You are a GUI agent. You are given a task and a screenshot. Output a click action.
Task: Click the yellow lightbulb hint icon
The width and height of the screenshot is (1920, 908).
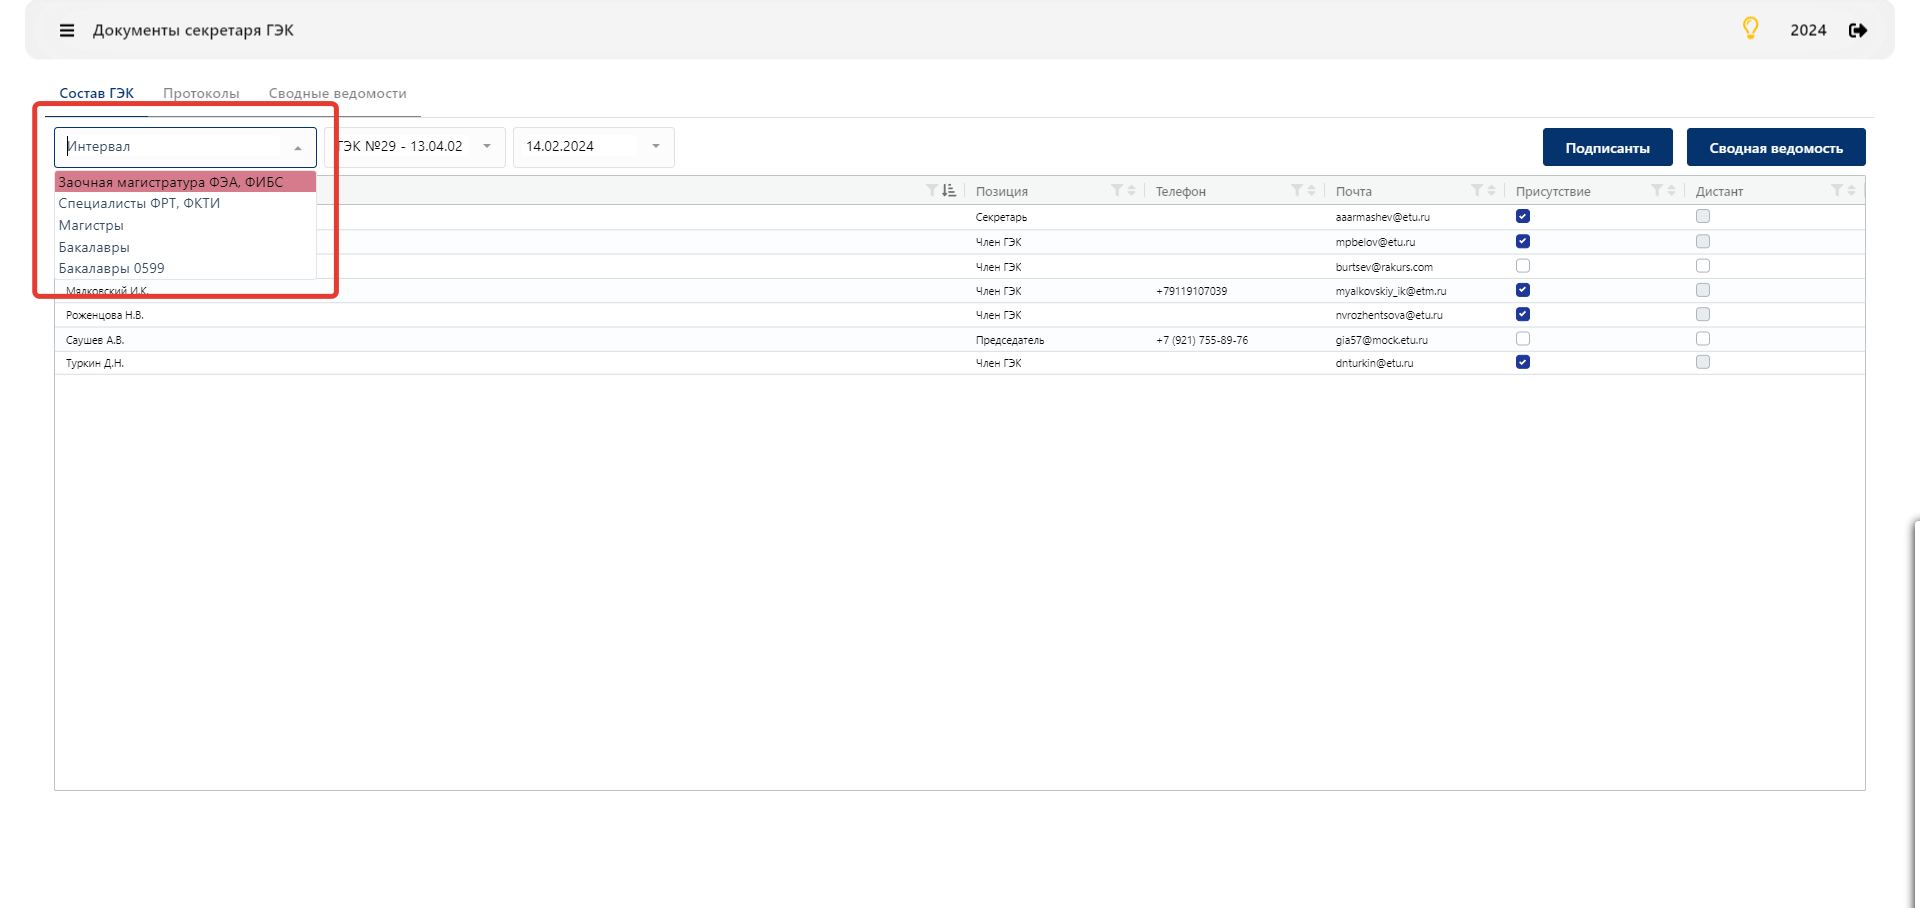click(x=1750, y=29)
